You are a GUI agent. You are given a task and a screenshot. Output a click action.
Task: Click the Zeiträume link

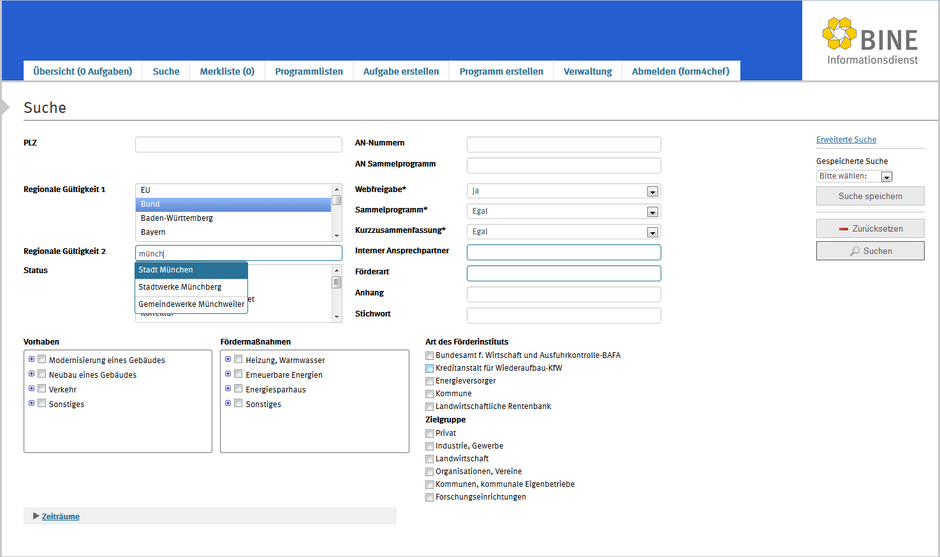(x=61, y=516)
